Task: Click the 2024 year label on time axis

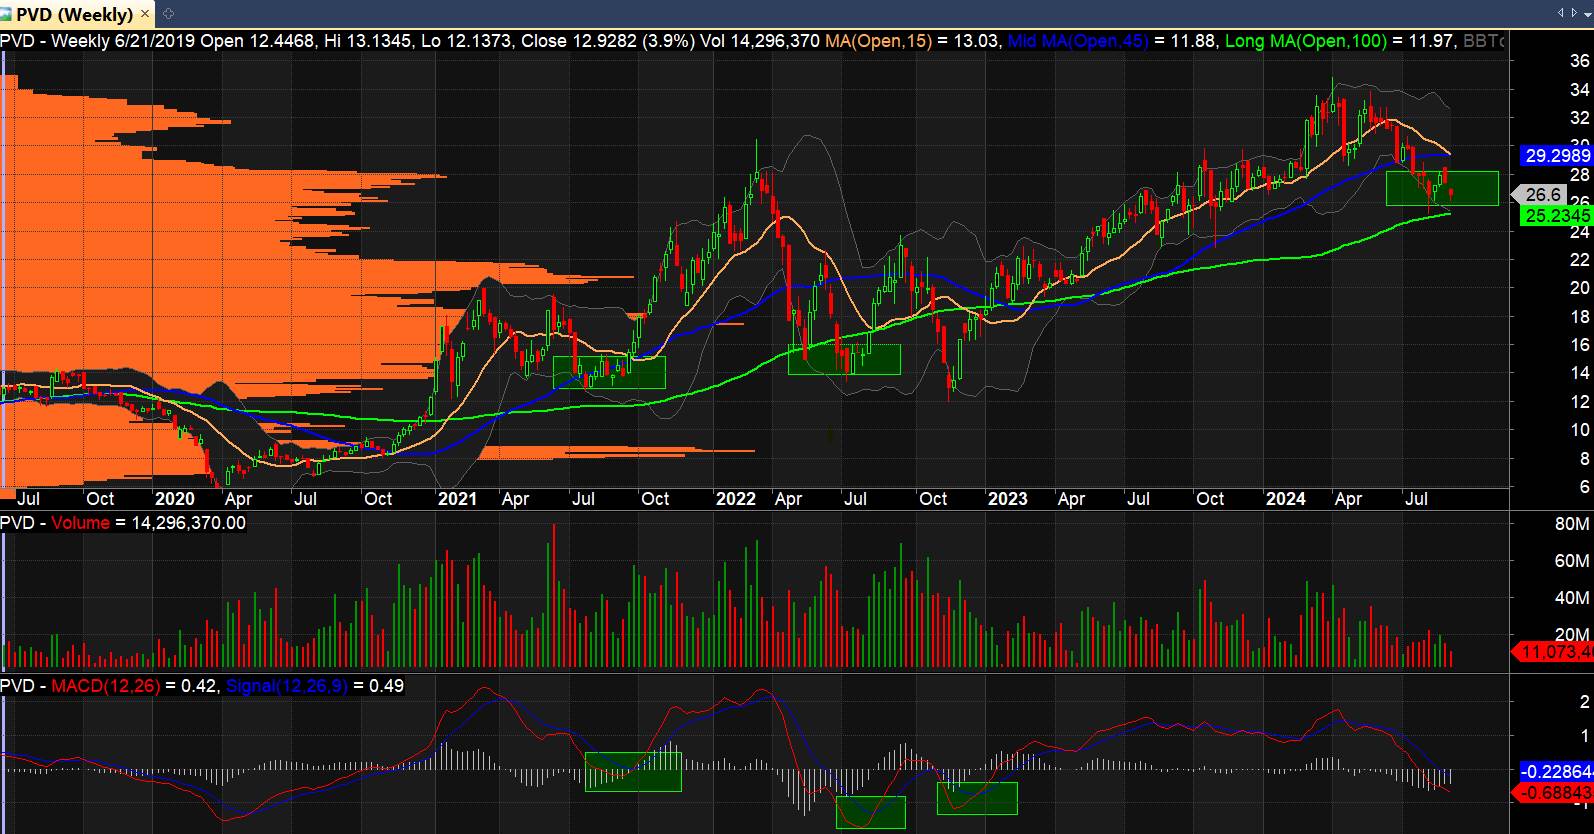Action: click(1285, 498)
